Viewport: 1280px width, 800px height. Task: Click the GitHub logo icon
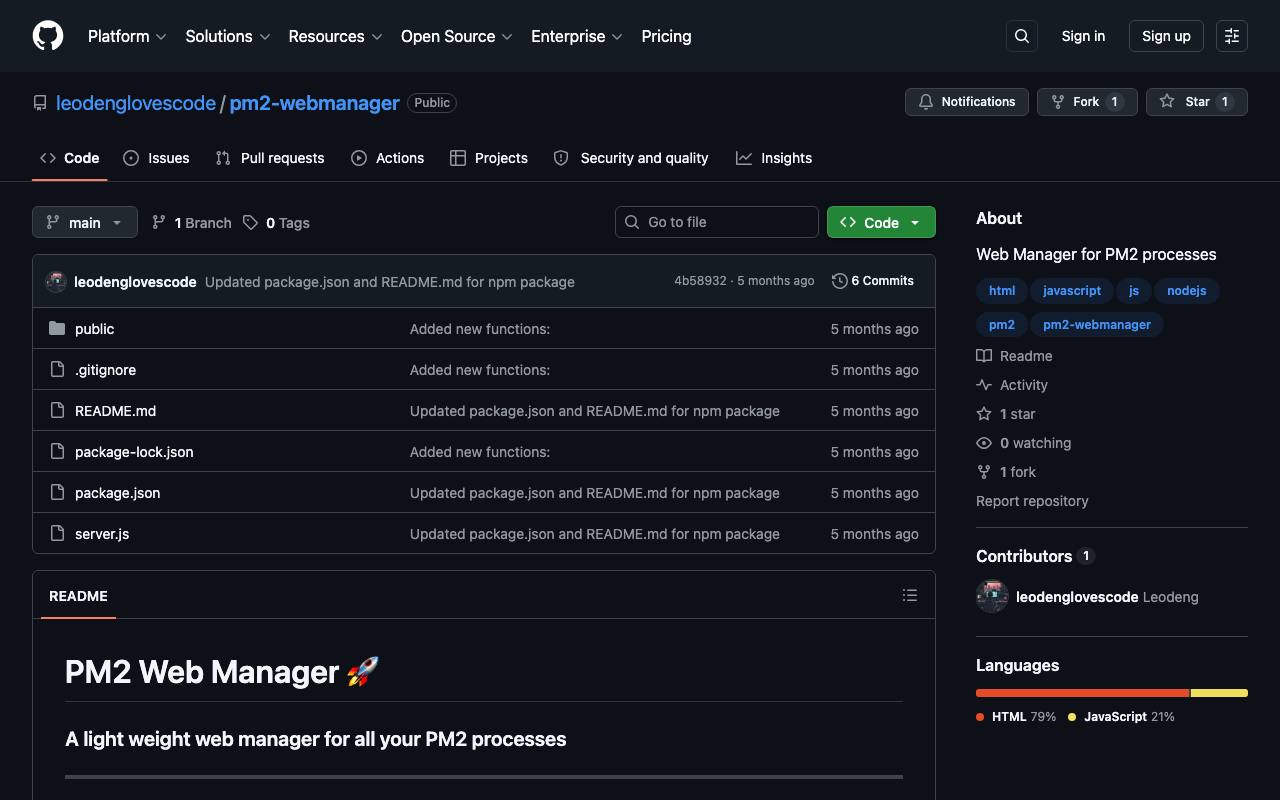coord(48,36)
